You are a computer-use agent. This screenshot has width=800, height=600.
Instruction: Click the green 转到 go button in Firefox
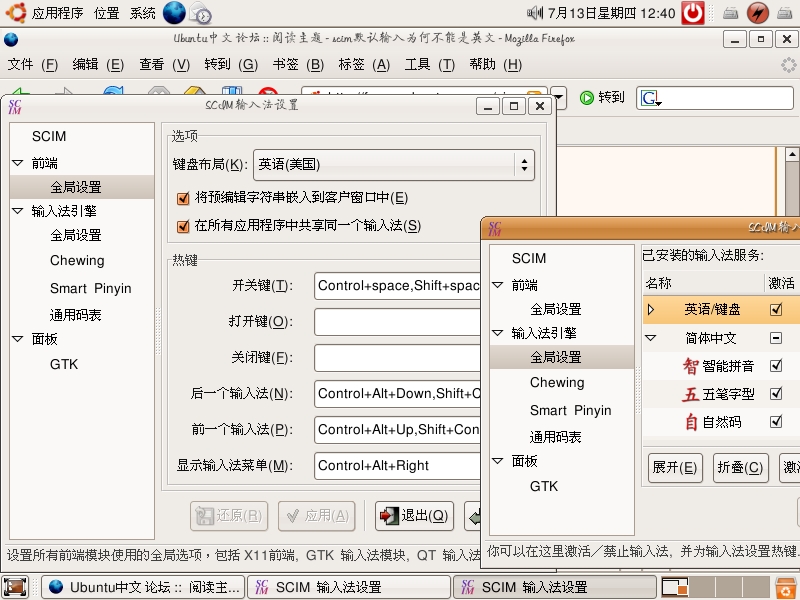click(603, 97)
